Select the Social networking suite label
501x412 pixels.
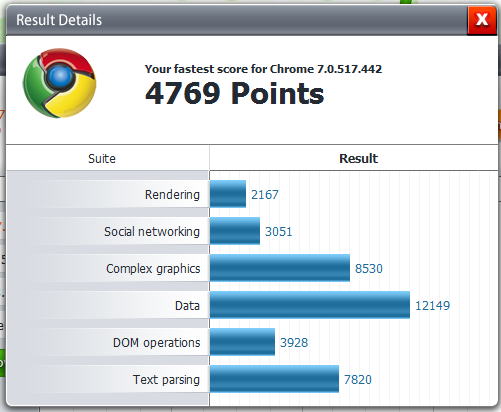pos(152,231)
